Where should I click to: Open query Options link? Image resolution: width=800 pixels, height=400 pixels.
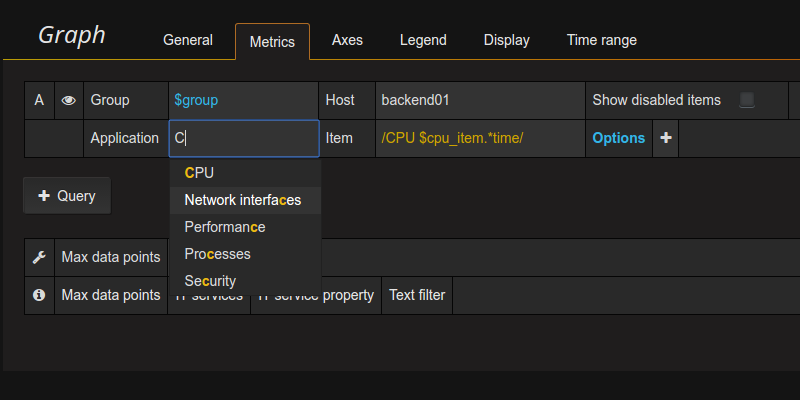[x=618, y=138]
